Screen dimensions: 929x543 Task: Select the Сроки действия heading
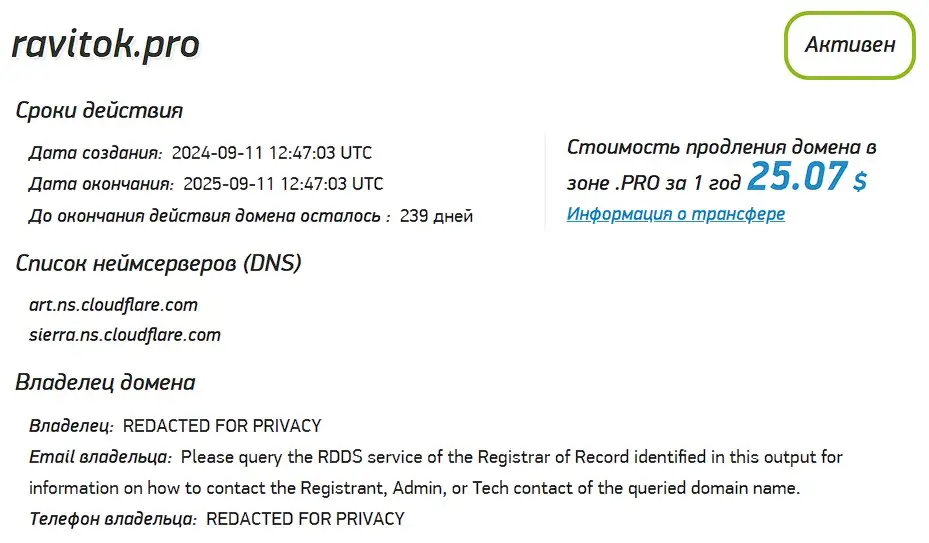pos(99,110)
